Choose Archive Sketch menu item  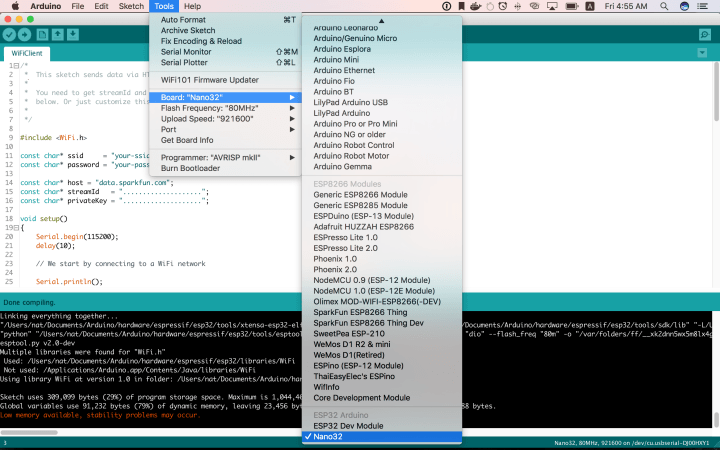225,30
